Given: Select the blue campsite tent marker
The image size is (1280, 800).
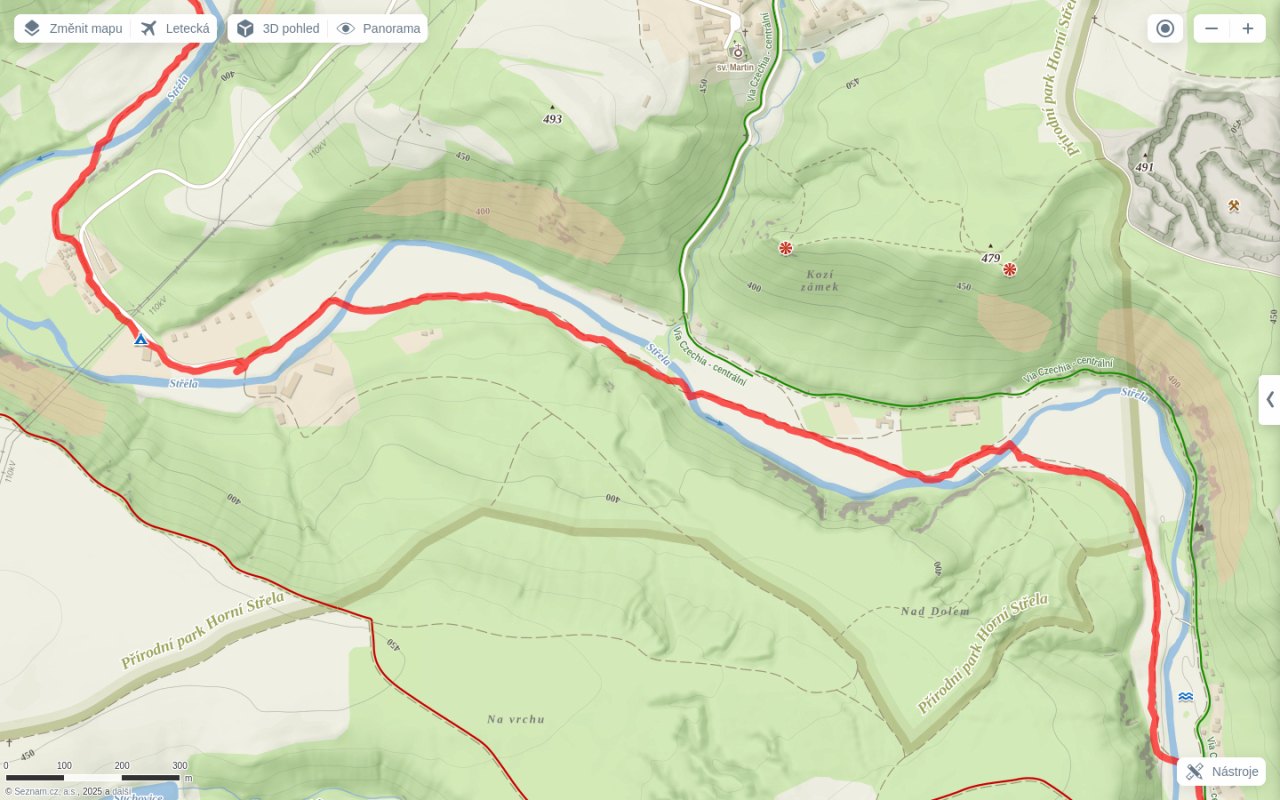Looking at the screenshot, I should (x=141, y=340).
